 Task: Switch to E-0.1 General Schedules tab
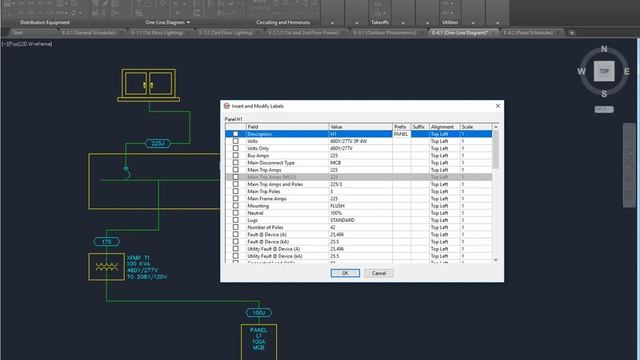(89, 33)
